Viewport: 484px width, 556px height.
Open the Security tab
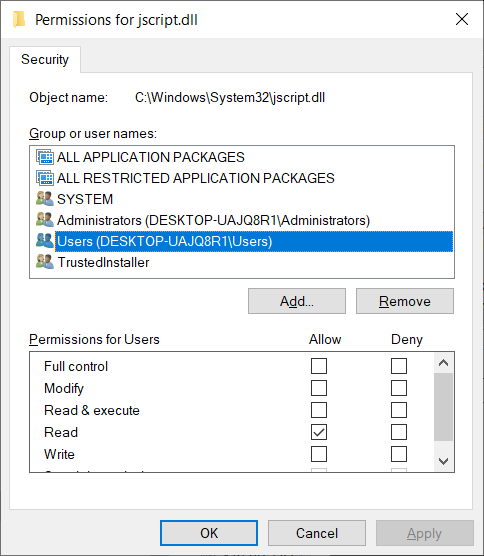click(45, 59)
